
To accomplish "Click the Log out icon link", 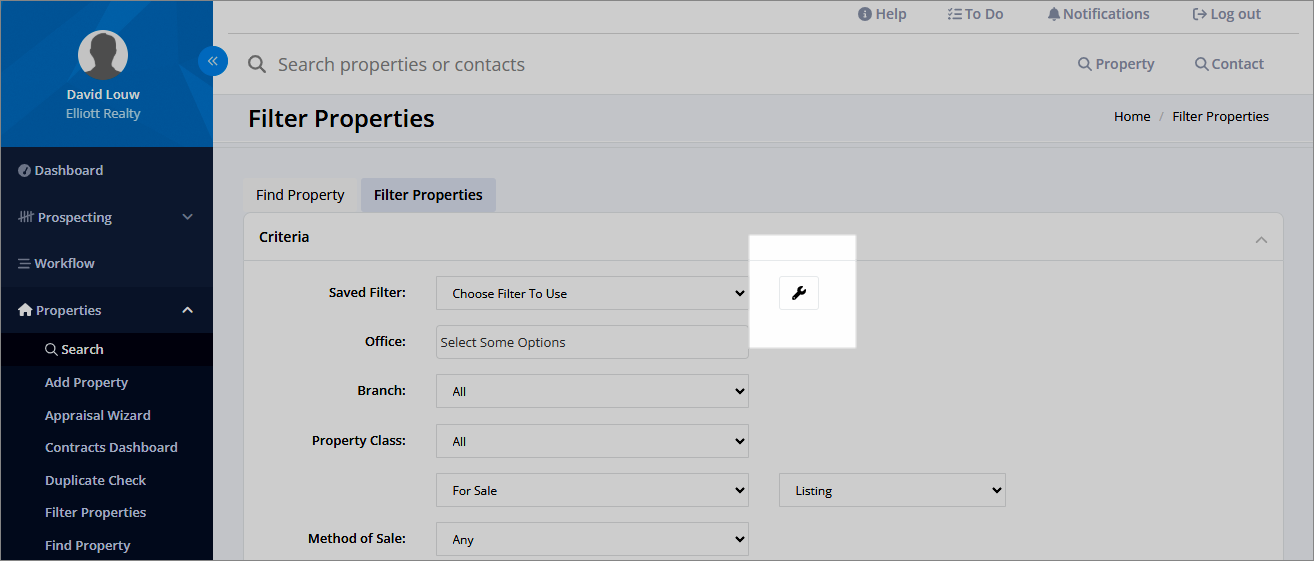I will point(1227,14).
